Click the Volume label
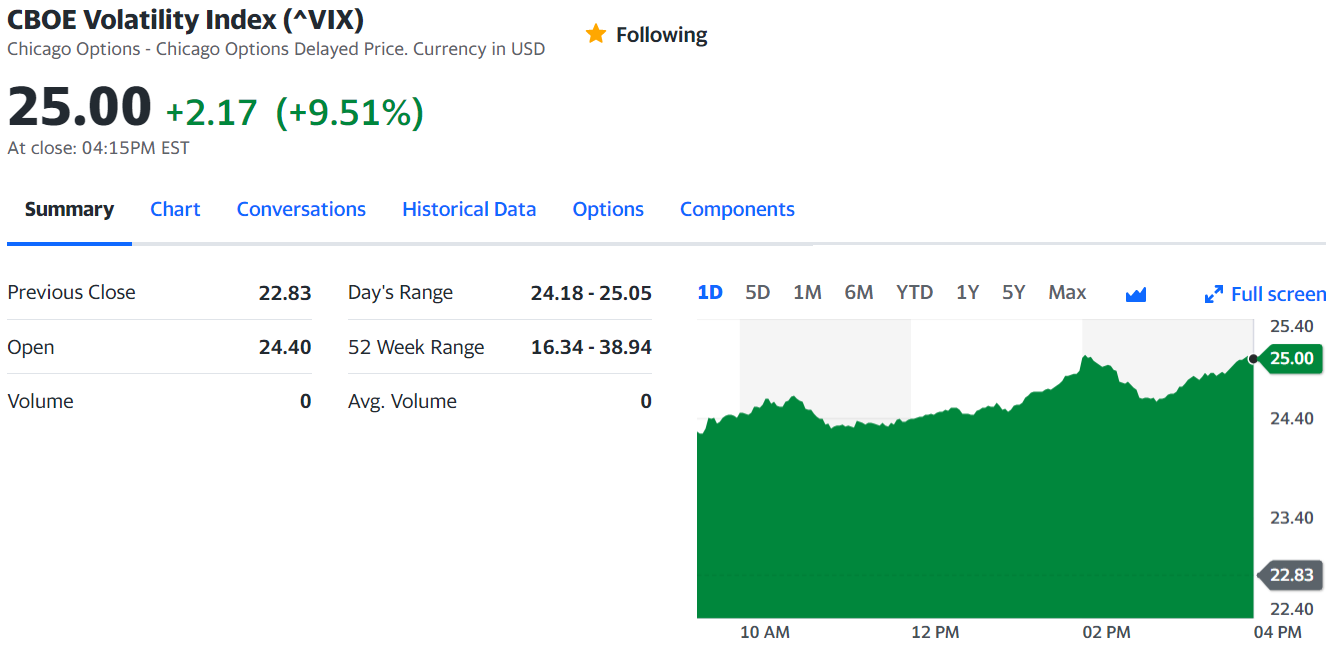The height and width of the screenshot is (645, 1326). point(40,401)
